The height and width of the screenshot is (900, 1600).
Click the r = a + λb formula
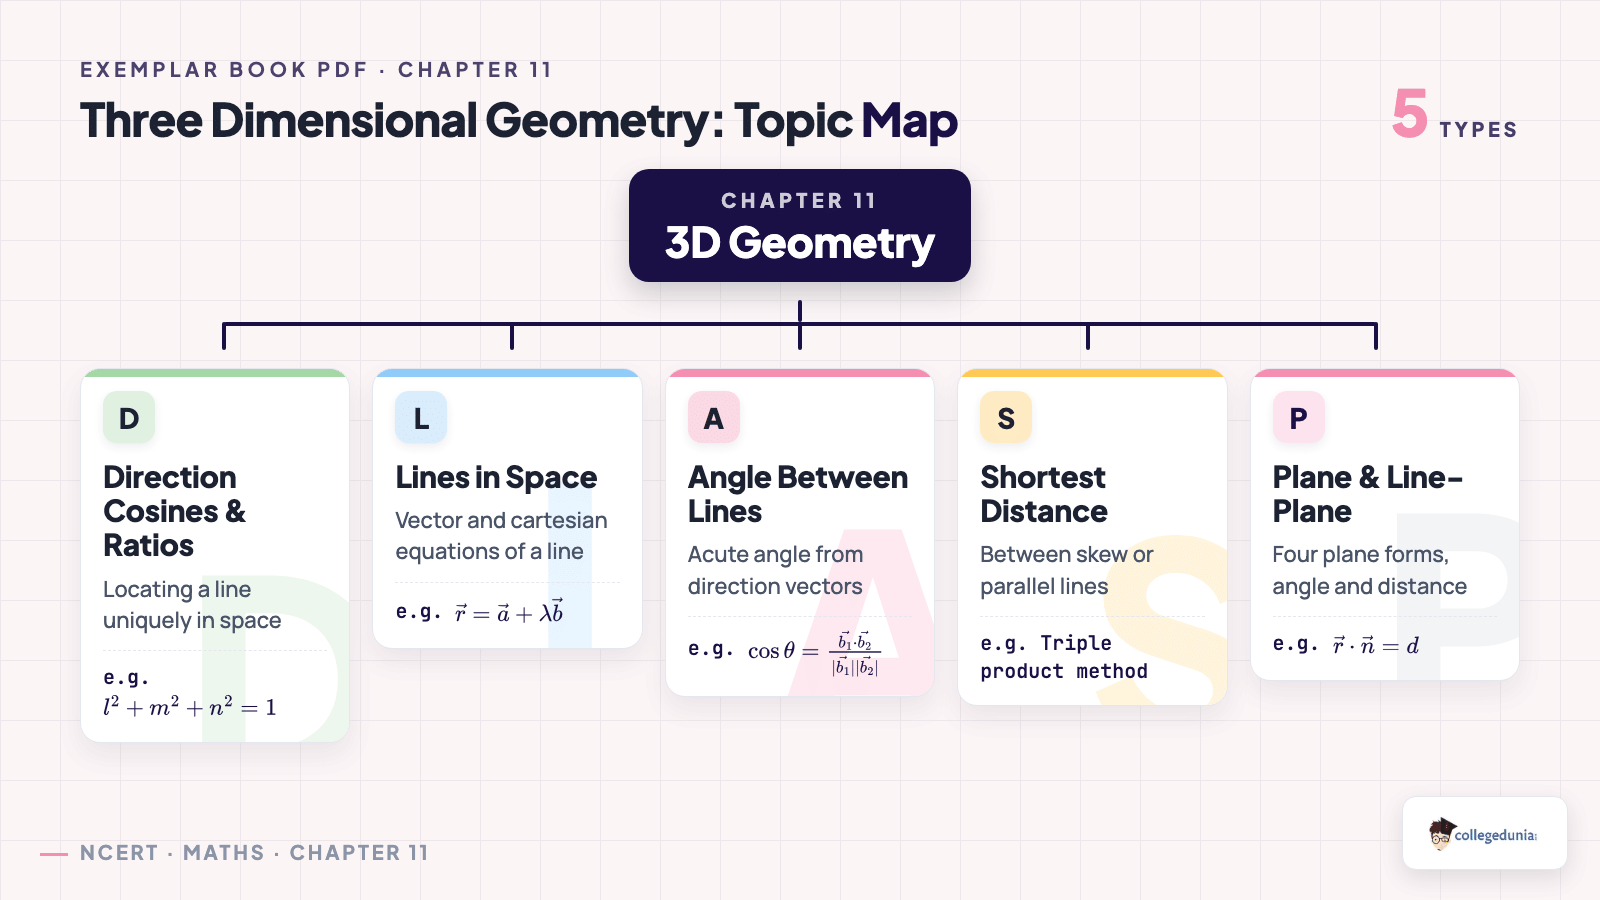click(509, 612)
